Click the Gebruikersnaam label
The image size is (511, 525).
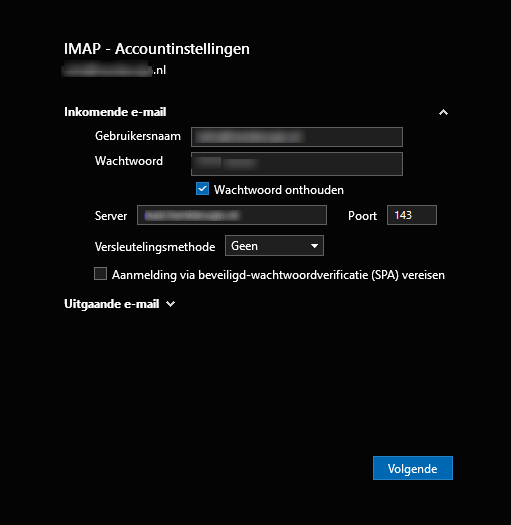(x=138, y=136)
